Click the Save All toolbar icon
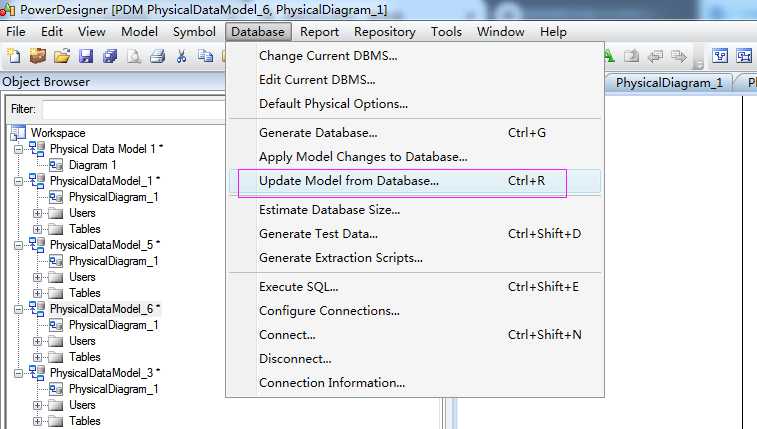 click(x=110, y=56)
